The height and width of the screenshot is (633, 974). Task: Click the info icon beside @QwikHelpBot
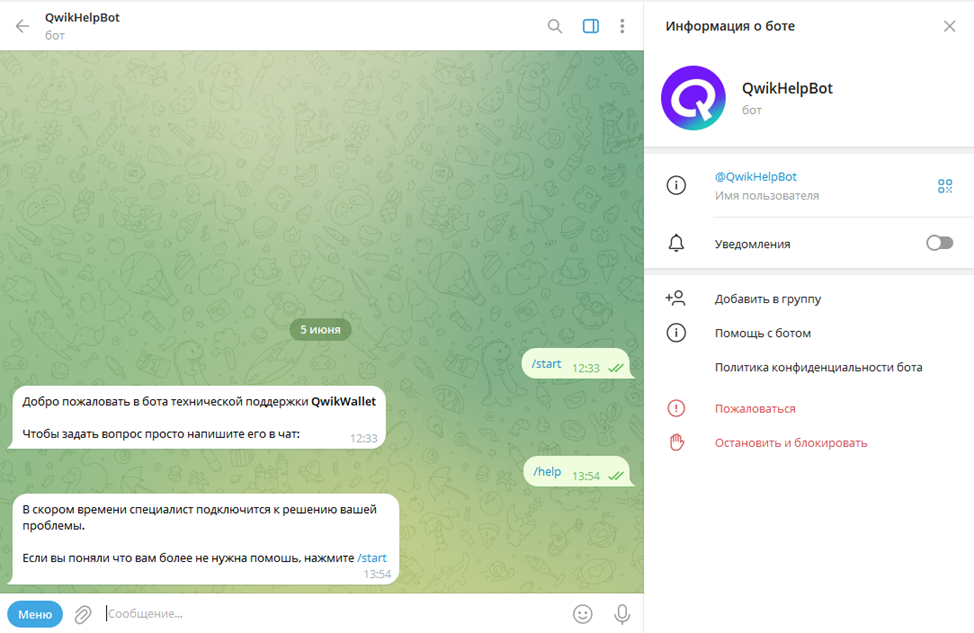tap(676, 185)
